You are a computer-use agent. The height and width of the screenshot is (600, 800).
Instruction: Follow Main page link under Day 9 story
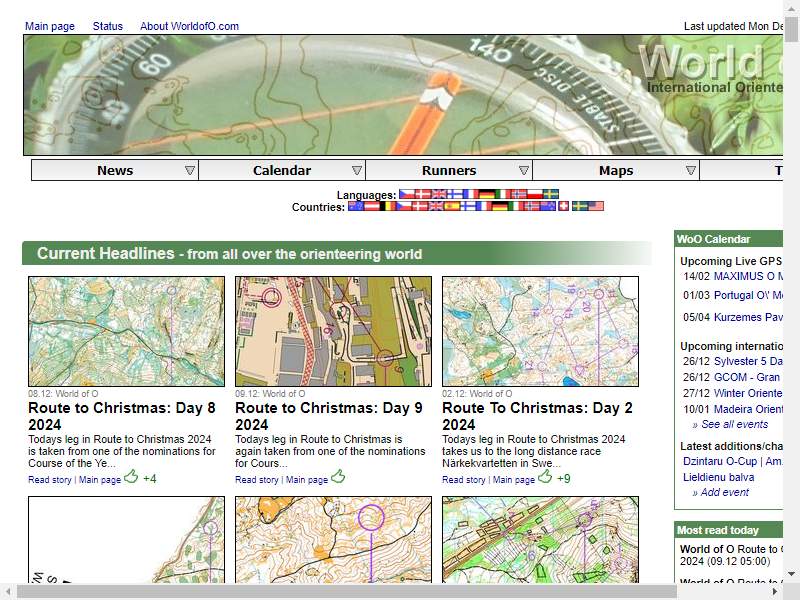click(x=307, y=480)
